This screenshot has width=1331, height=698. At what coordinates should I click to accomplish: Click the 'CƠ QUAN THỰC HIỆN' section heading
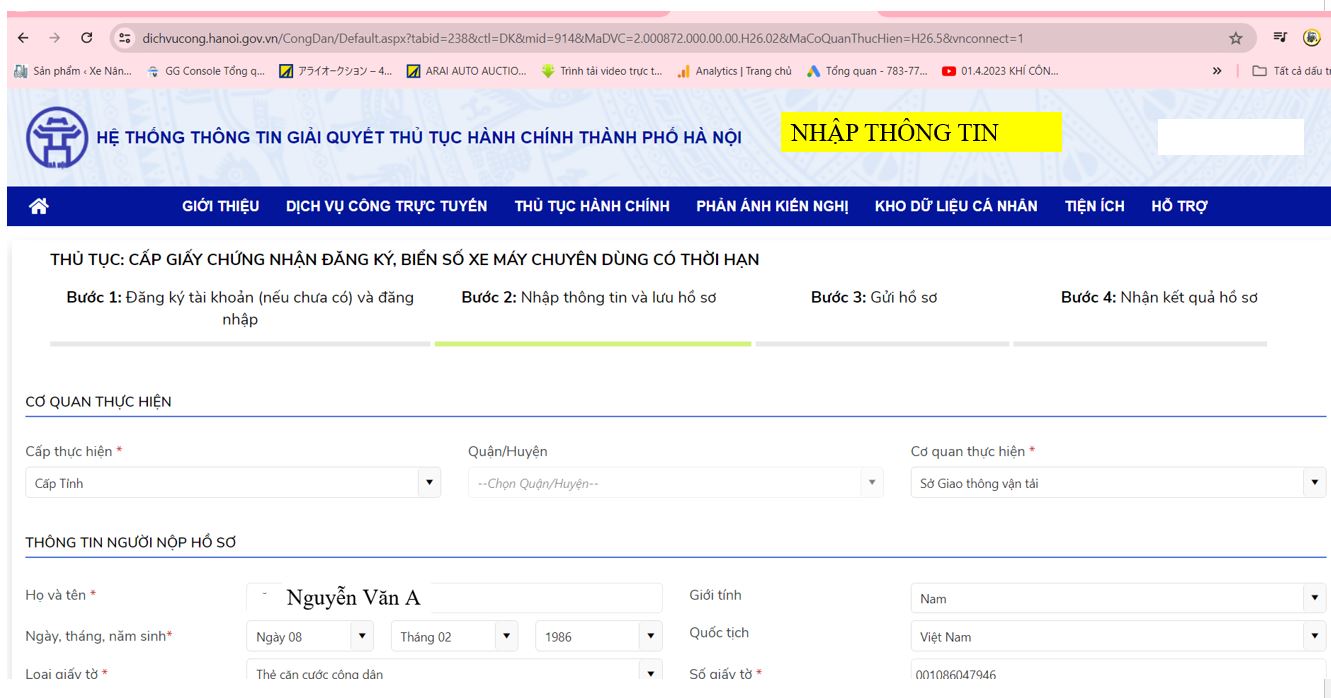(98, 402)
